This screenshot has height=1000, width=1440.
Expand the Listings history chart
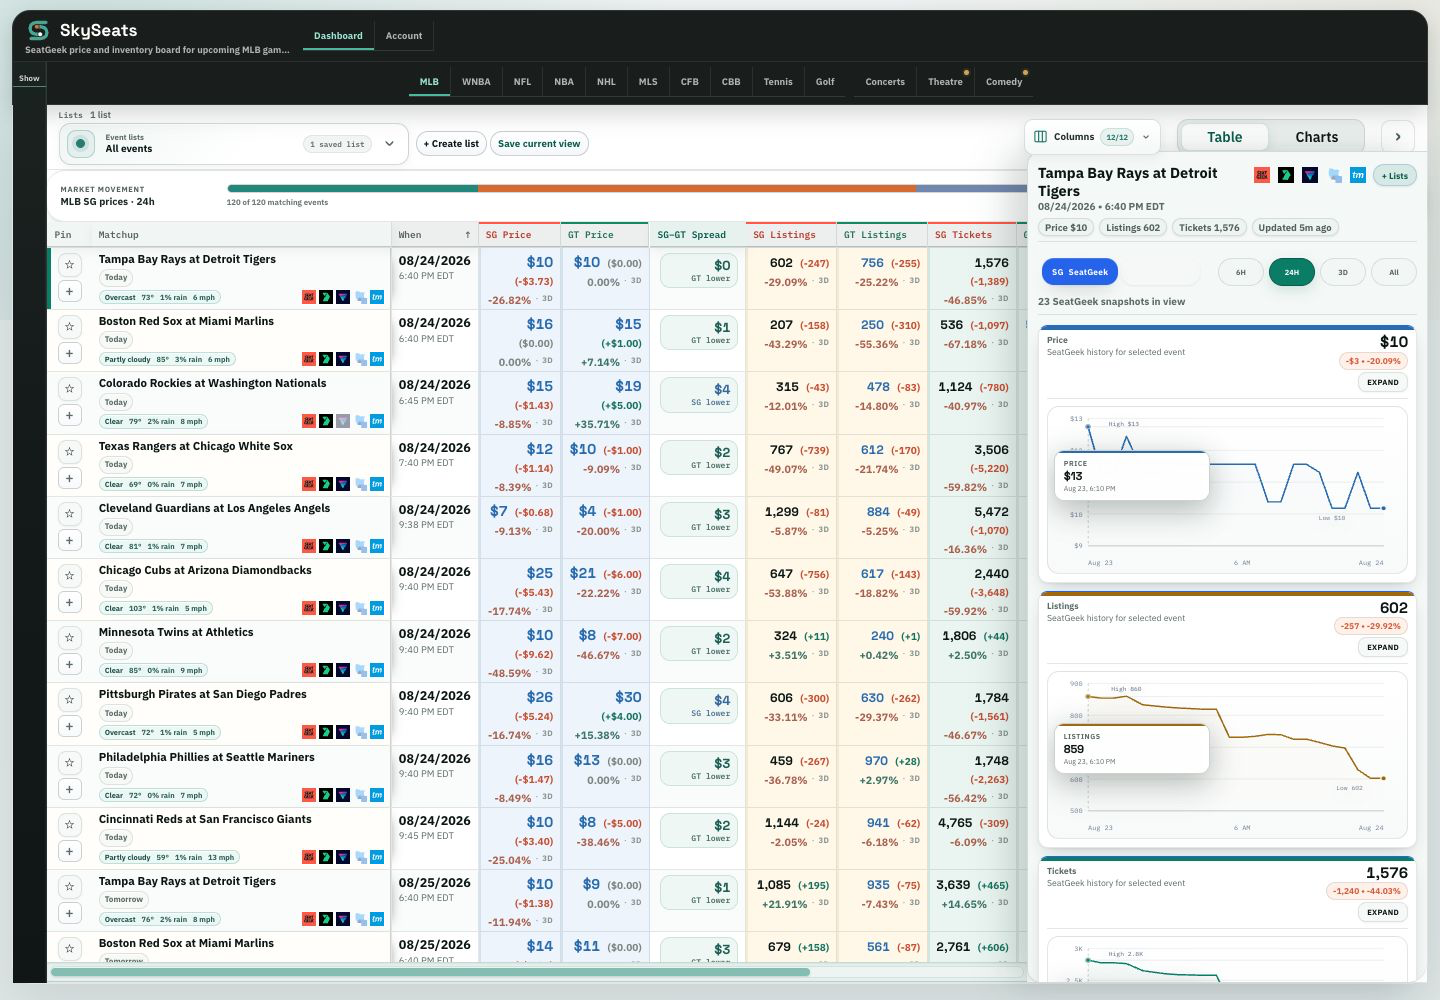tap(1383, 647)
